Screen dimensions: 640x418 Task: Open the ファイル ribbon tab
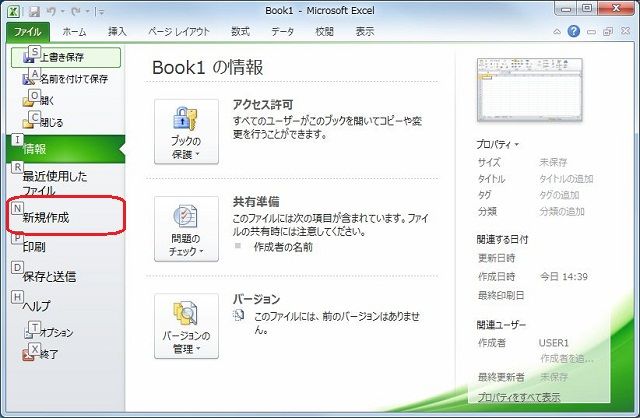pyautogui.click(x=28, y=32)
